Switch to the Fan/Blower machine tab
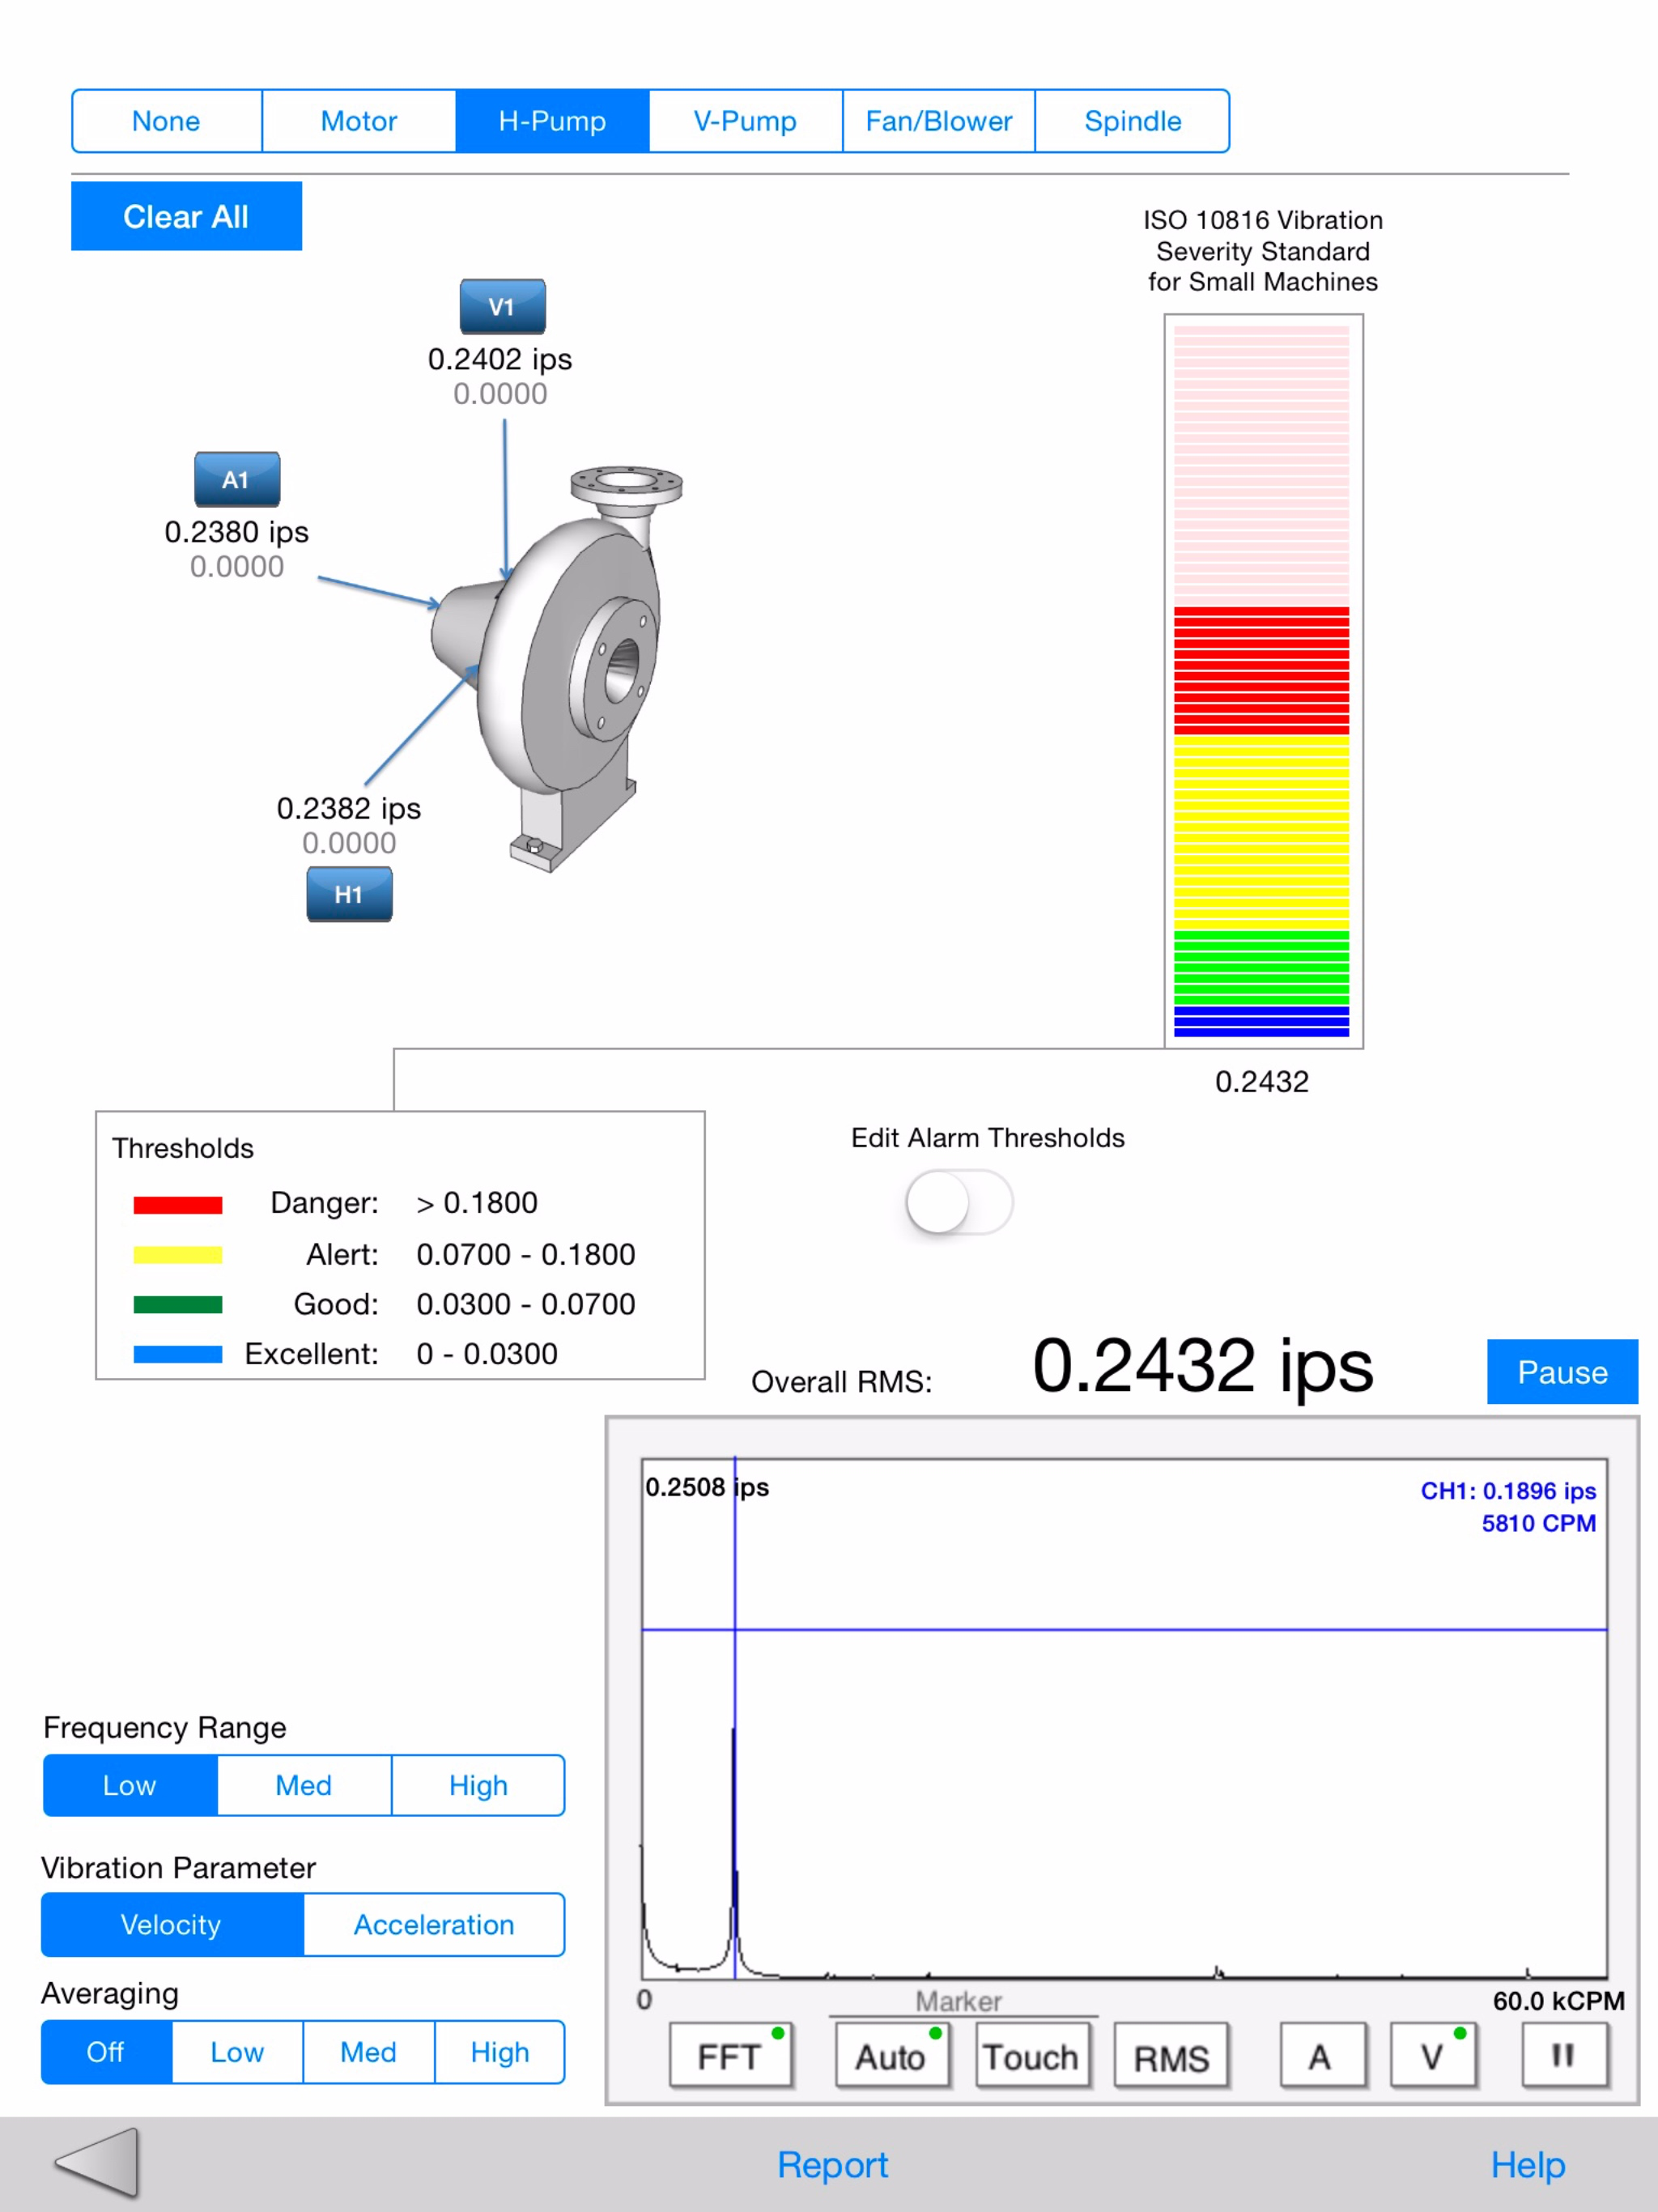 pyautogui.click(x=938, y=120)
